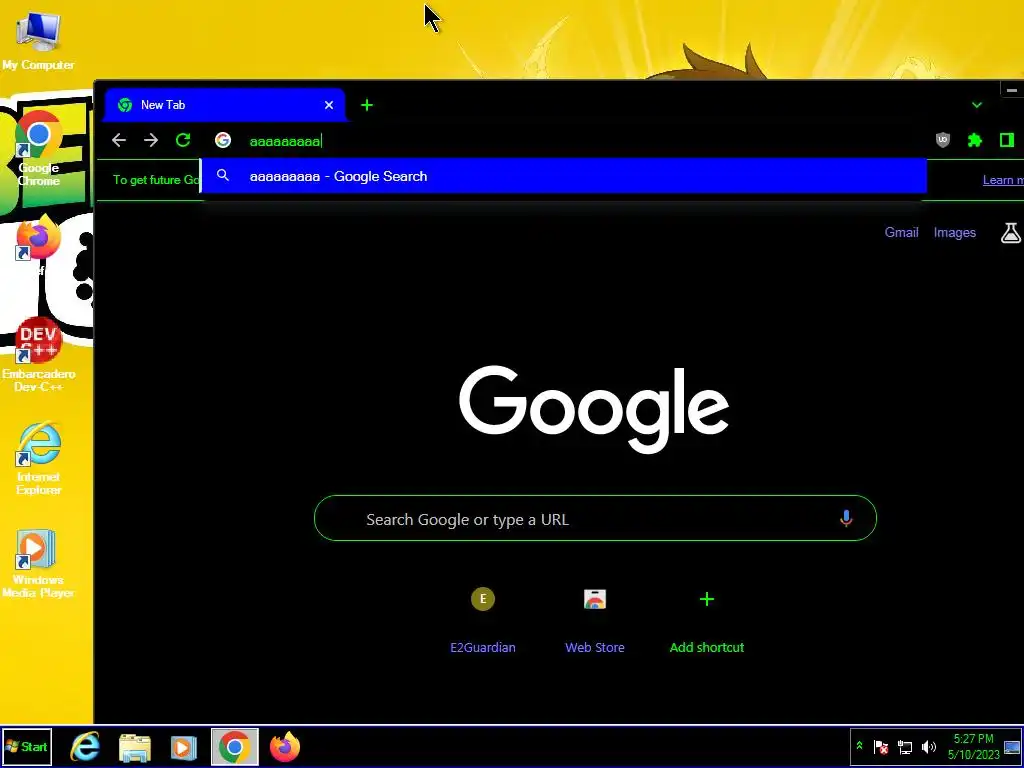Launch Firefox from the taskbar
The width and height of the screenshot is (1024, 768).
coord(284,746)
